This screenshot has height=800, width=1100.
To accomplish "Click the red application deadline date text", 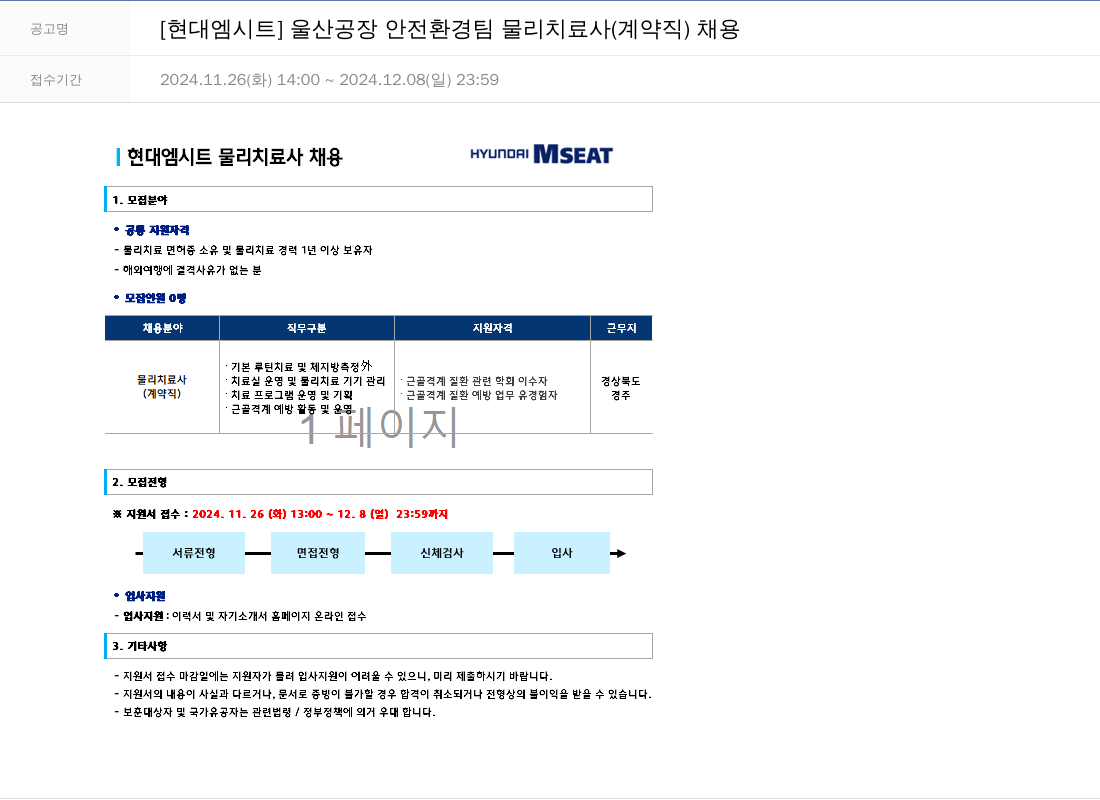I will point(320,514).
